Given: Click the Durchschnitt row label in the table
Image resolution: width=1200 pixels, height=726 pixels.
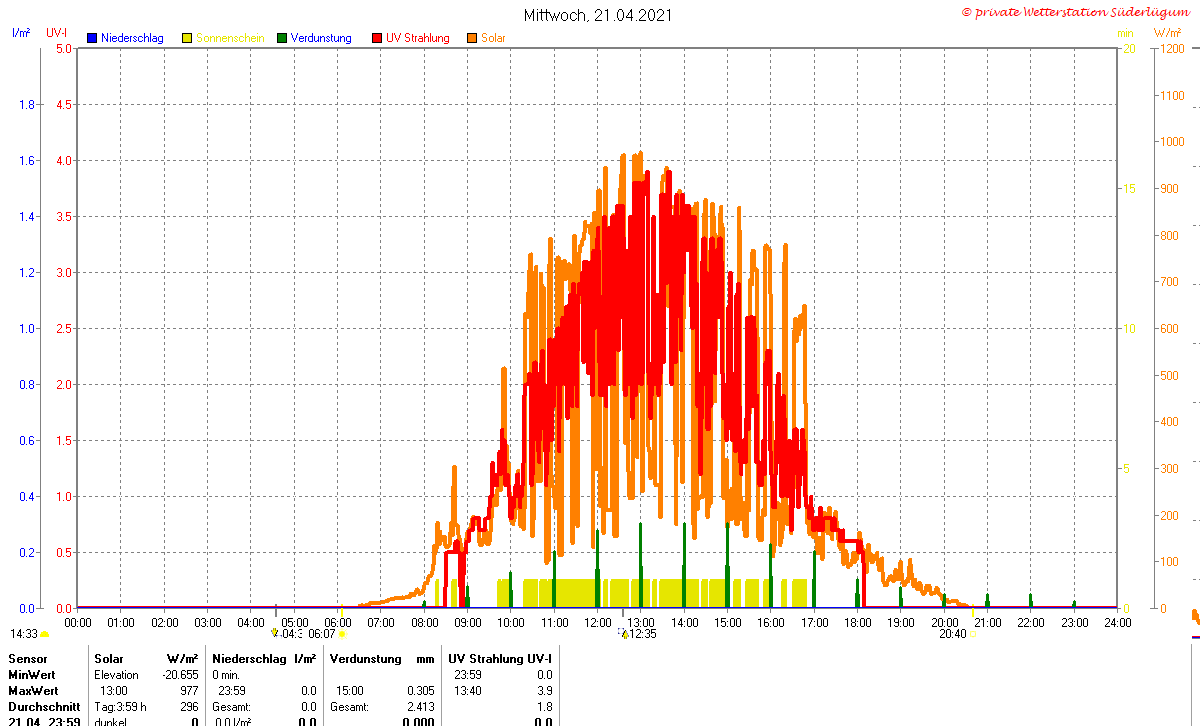Looking at the screenshot, I should tap(44, 707).
